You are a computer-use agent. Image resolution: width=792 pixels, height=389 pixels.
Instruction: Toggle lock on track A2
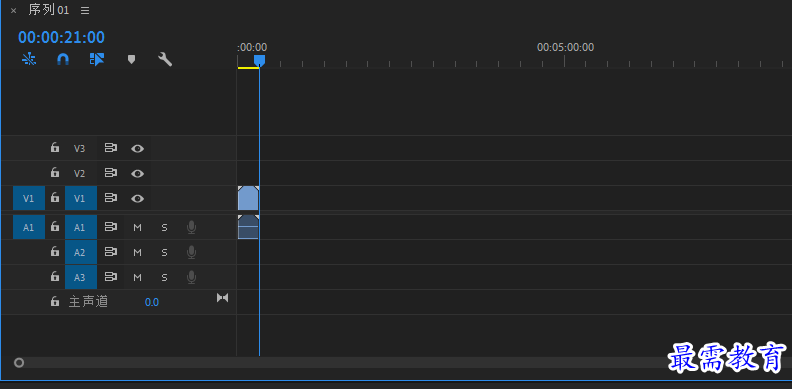click(x=55, y=252)
